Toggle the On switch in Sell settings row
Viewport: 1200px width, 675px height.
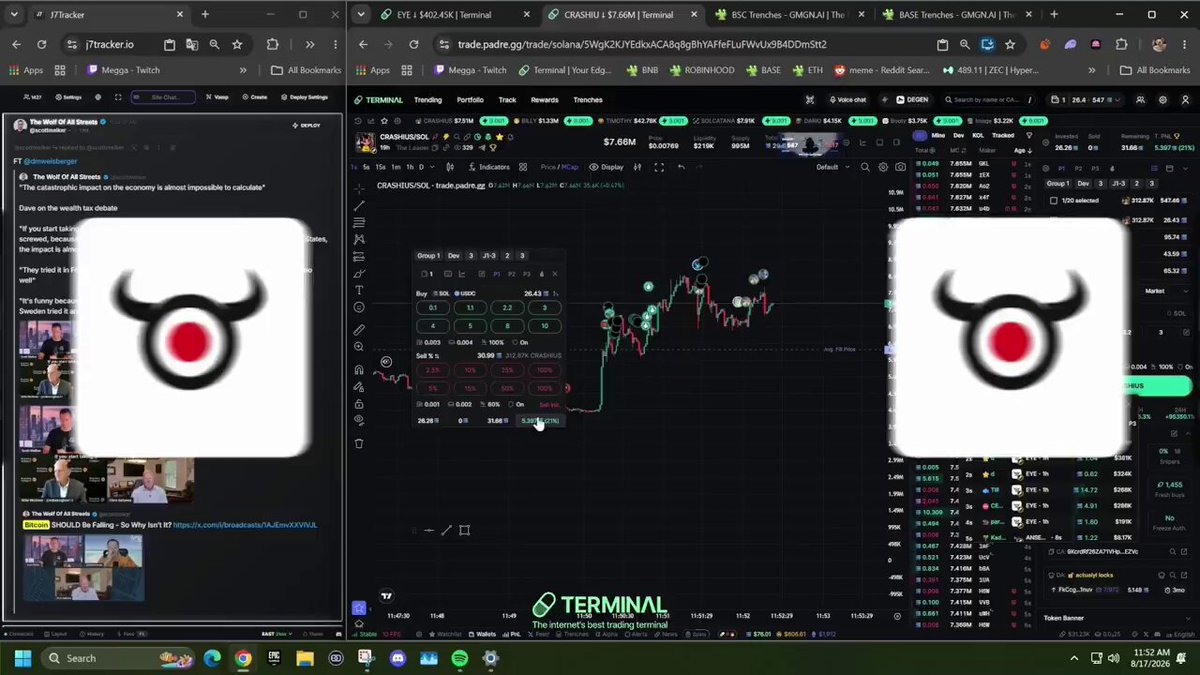[x=515, y=404]
